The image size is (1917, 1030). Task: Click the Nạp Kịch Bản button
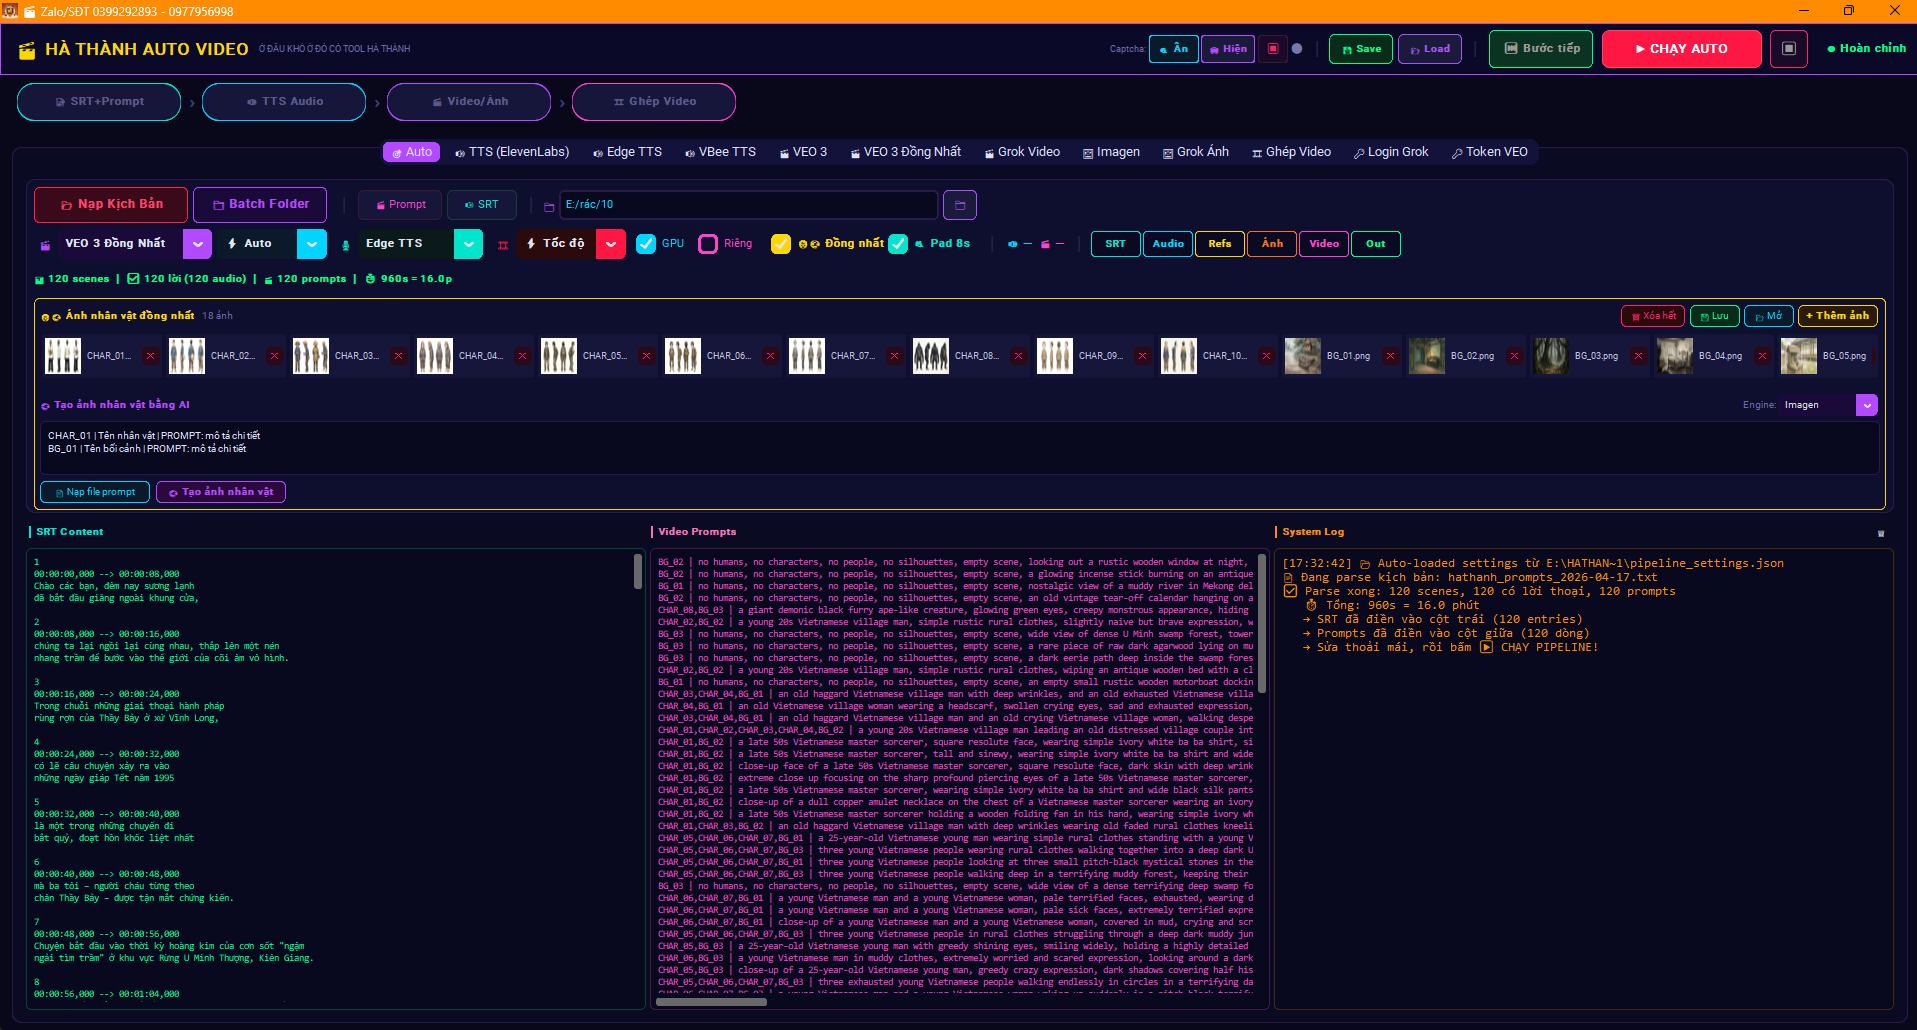click(111, 204)
